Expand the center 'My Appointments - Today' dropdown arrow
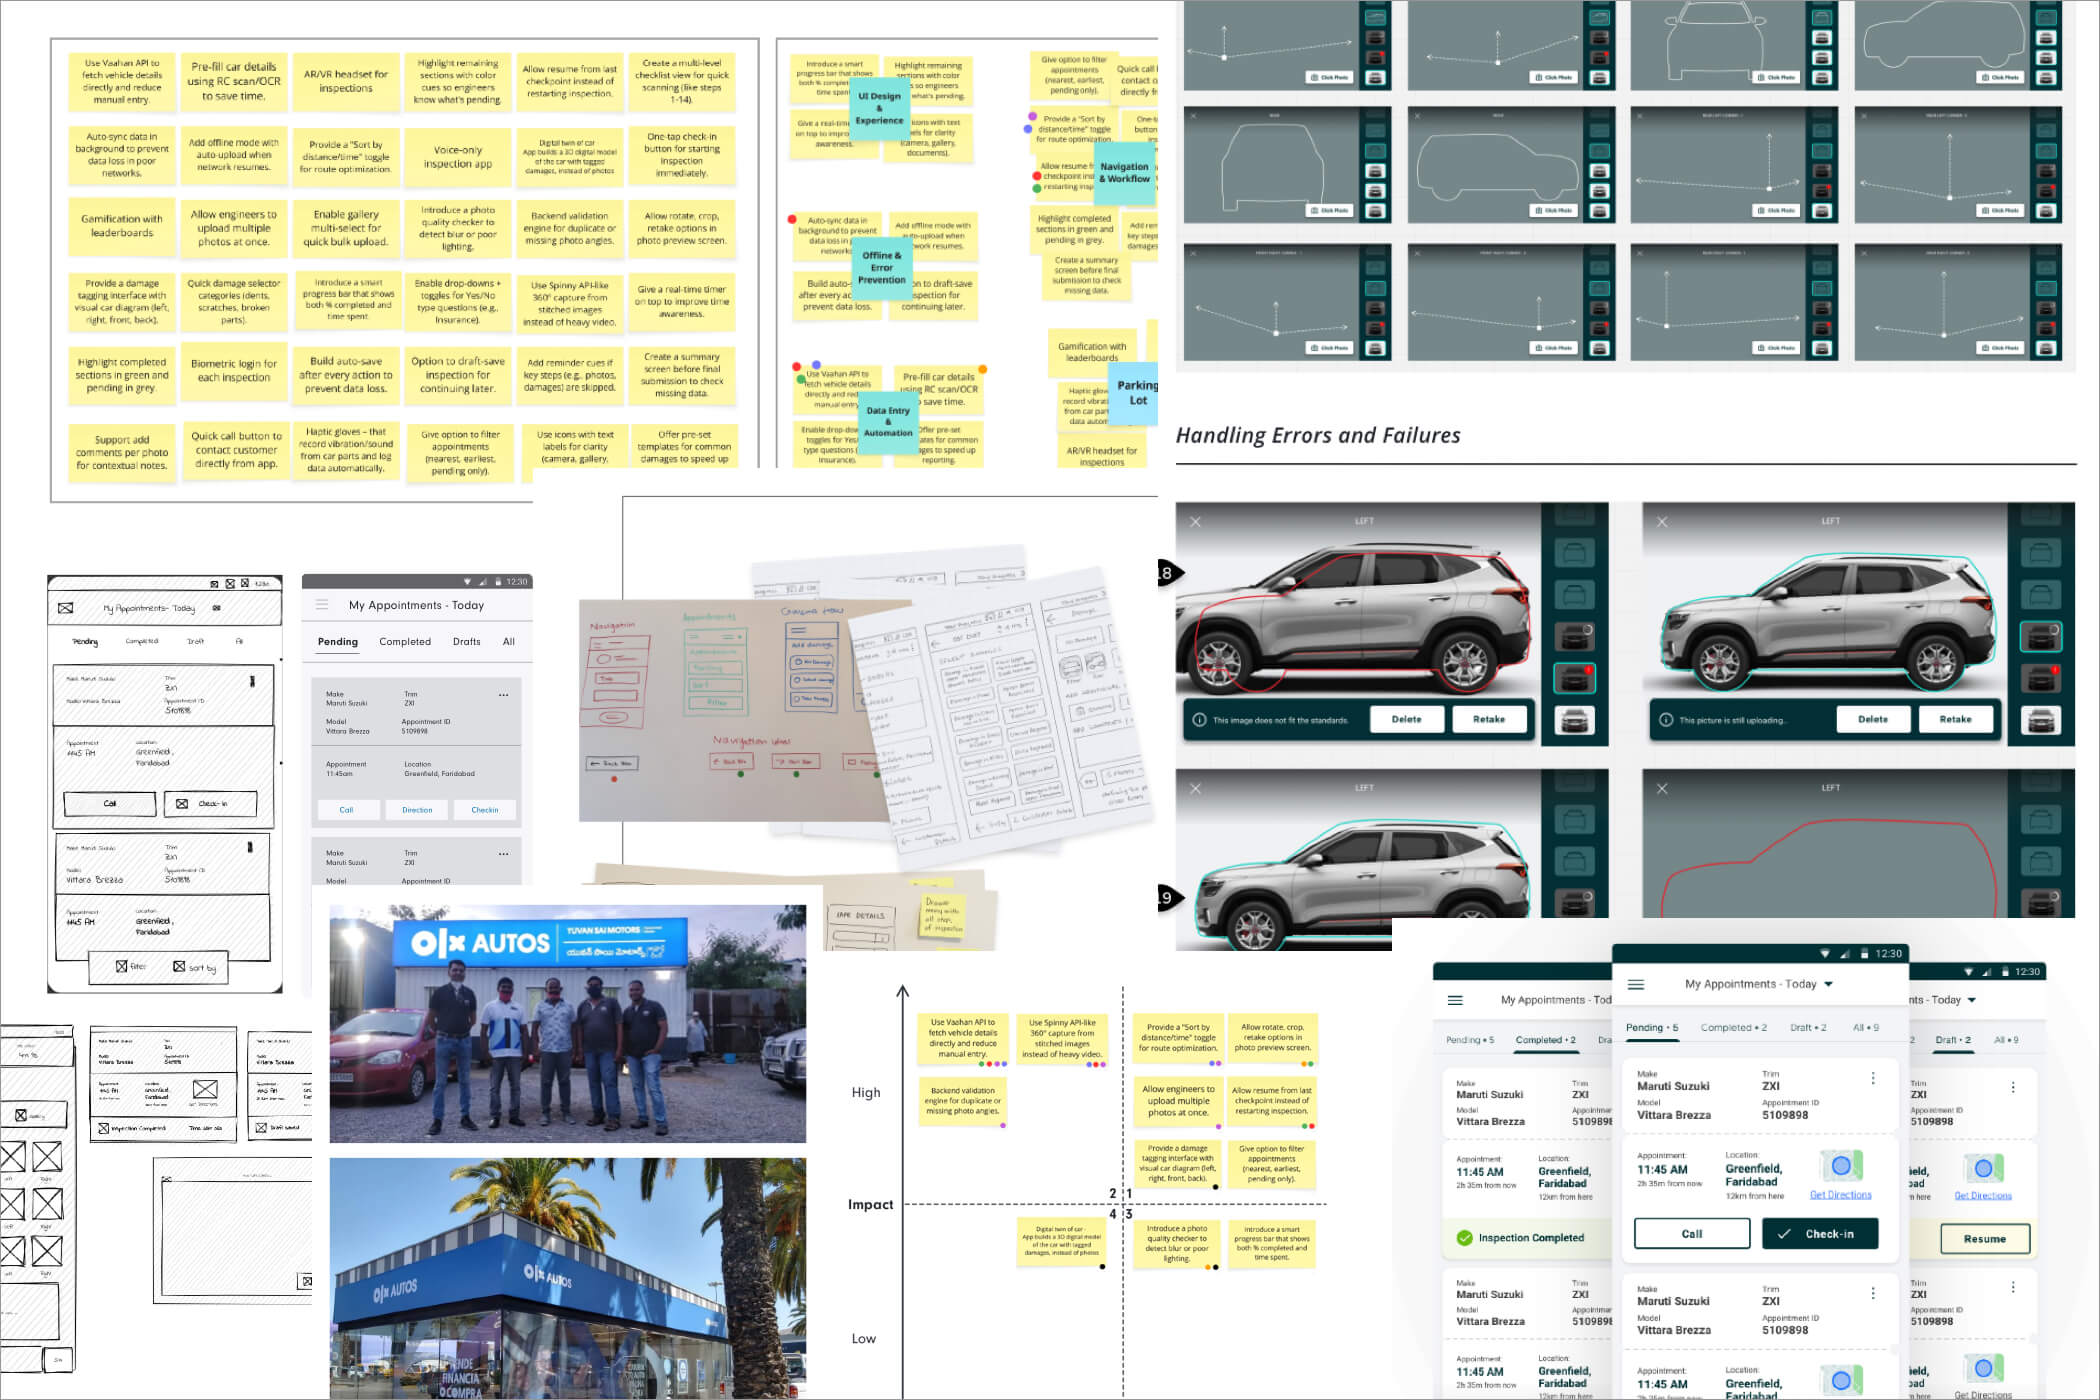 tap(1829, 985)
